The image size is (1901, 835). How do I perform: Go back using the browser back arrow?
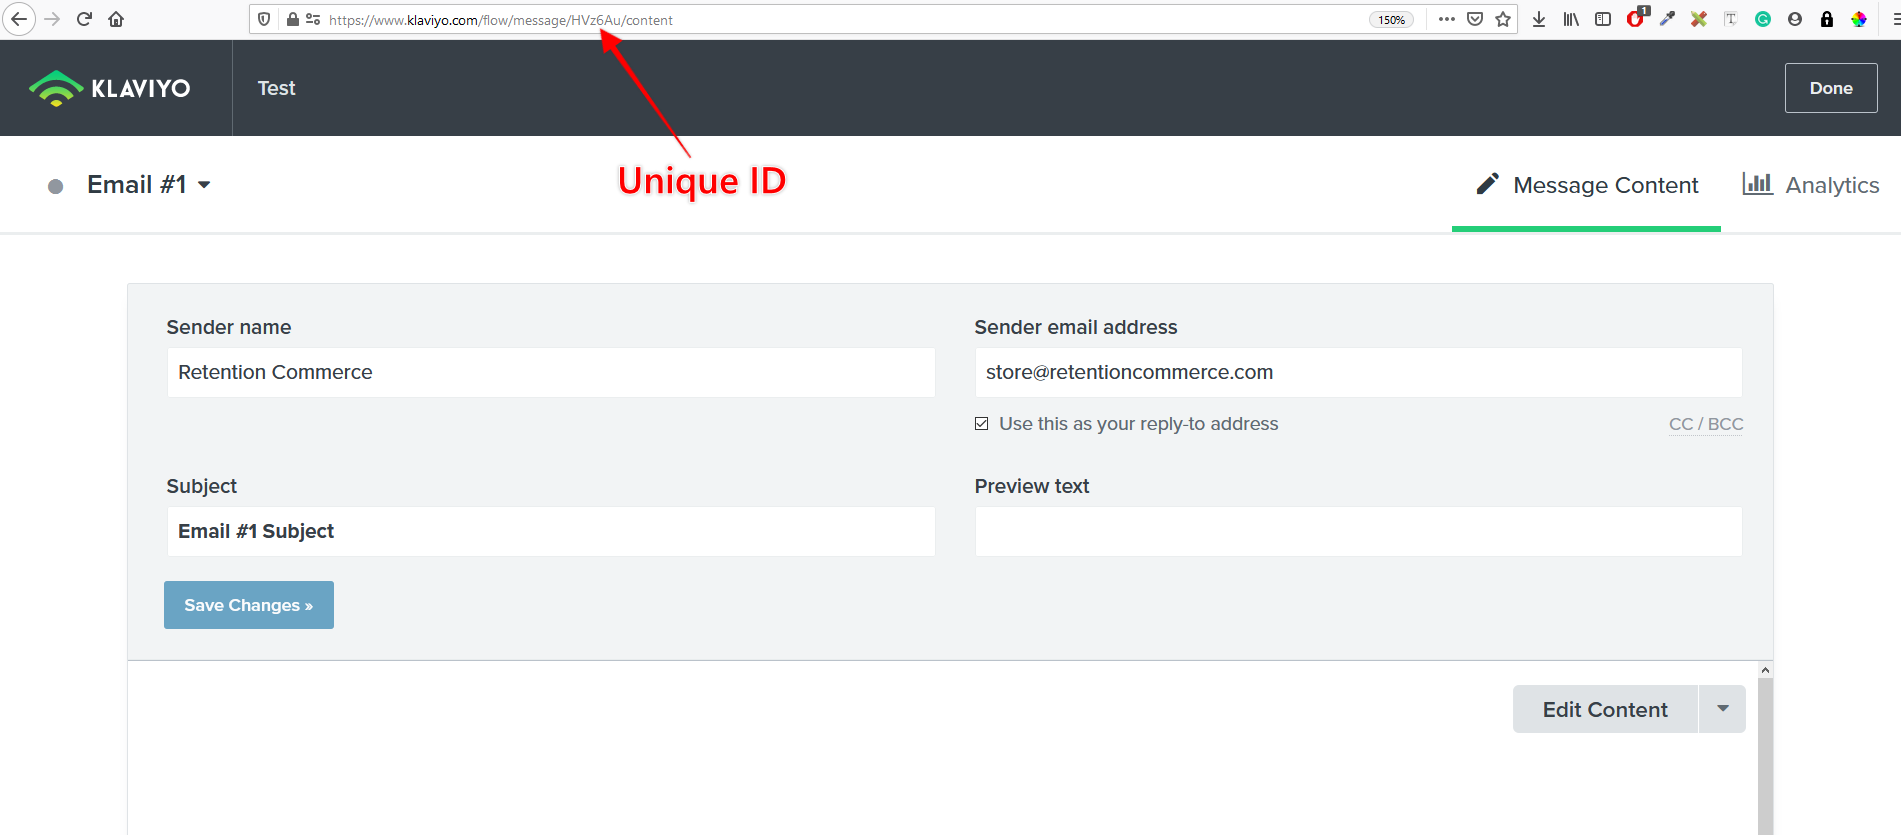(x=19, y=19)
